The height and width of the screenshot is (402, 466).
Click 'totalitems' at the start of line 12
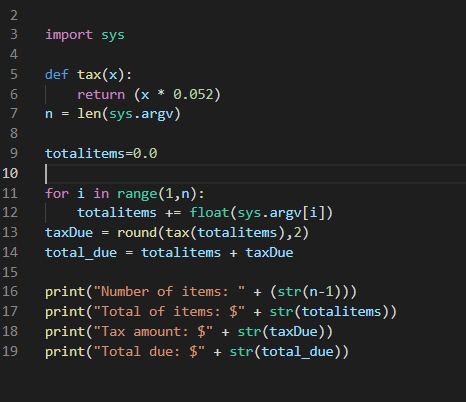click(117, 213)
